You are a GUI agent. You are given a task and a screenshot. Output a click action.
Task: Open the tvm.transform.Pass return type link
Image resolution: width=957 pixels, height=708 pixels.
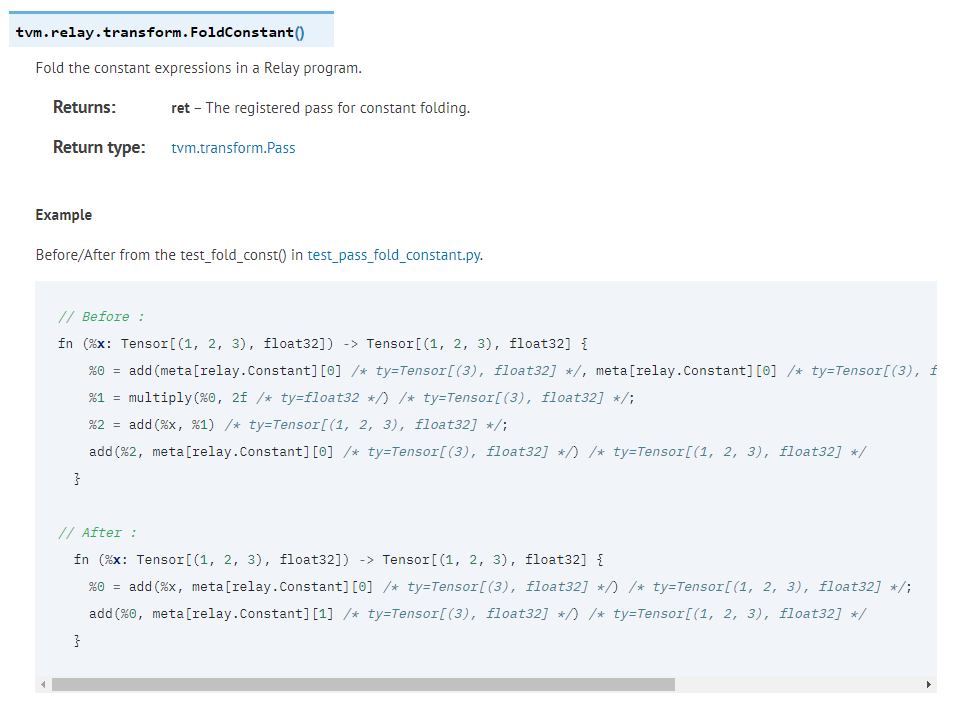pyautogui.click(x=233, y=148)
